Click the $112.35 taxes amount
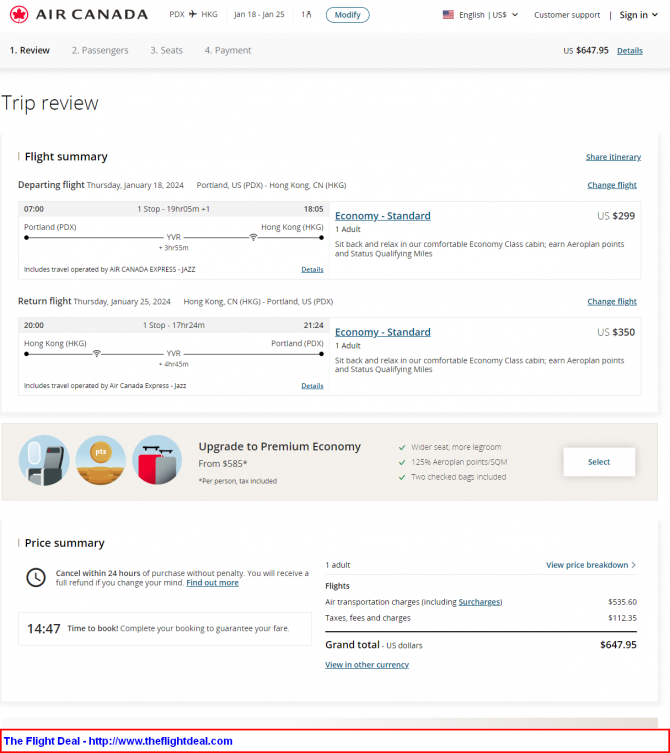670x753 pixels. 622,618
